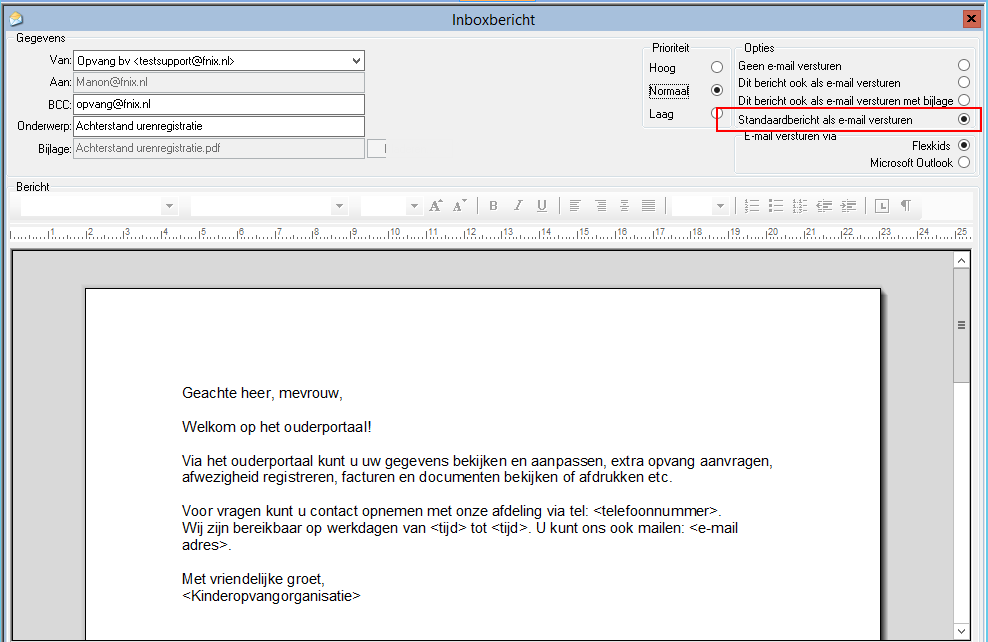Close the Inboxbericht window
Image resolution: width=988 pixels, height=642 pixels.
pyautogui.click(x=970, y=19)
